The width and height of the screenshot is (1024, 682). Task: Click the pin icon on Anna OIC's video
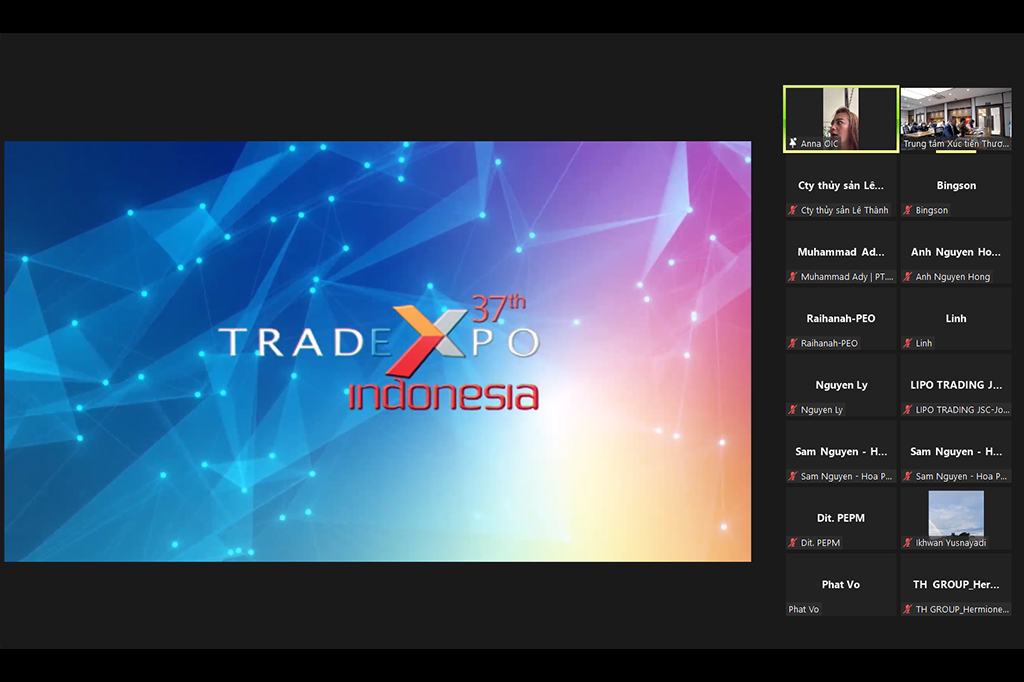pos(793,143)
